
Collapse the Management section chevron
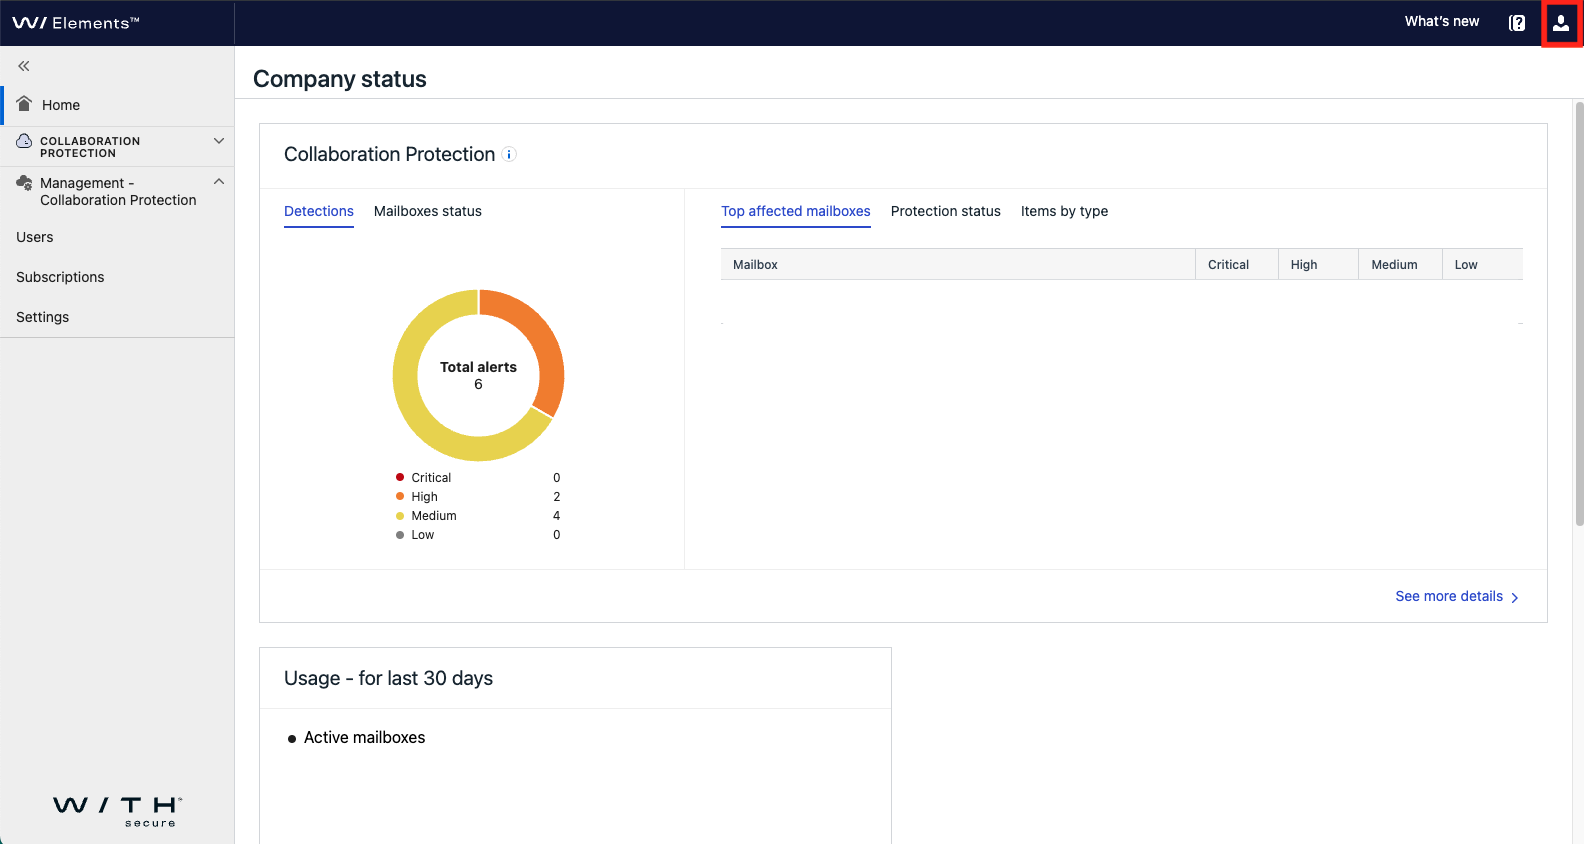(x=219, y=181)
